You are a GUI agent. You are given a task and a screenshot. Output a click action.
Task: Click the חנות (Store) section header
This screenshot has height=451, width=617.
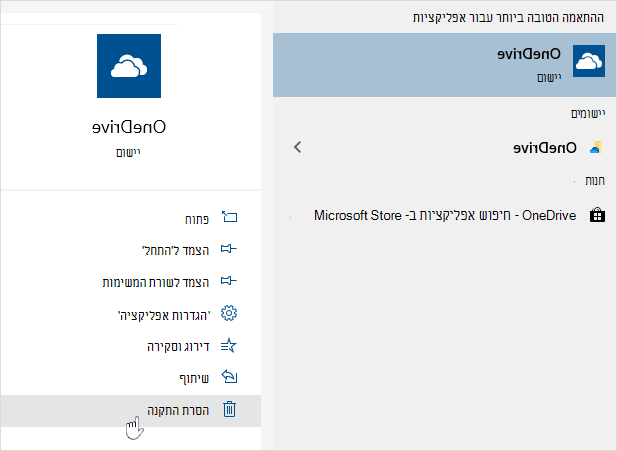click(595, 181)
